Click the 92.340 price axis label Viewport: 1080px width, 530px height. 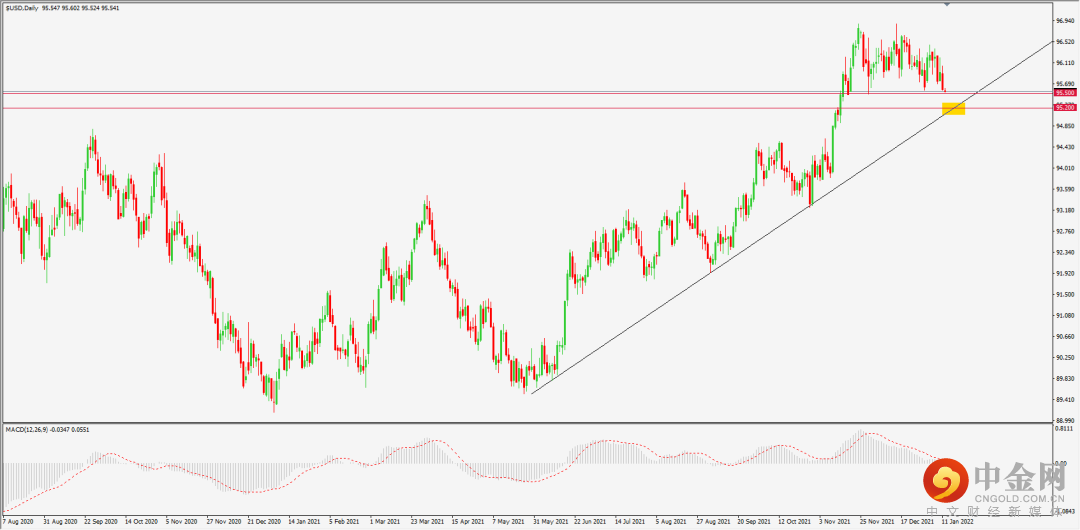[1066, 252]
